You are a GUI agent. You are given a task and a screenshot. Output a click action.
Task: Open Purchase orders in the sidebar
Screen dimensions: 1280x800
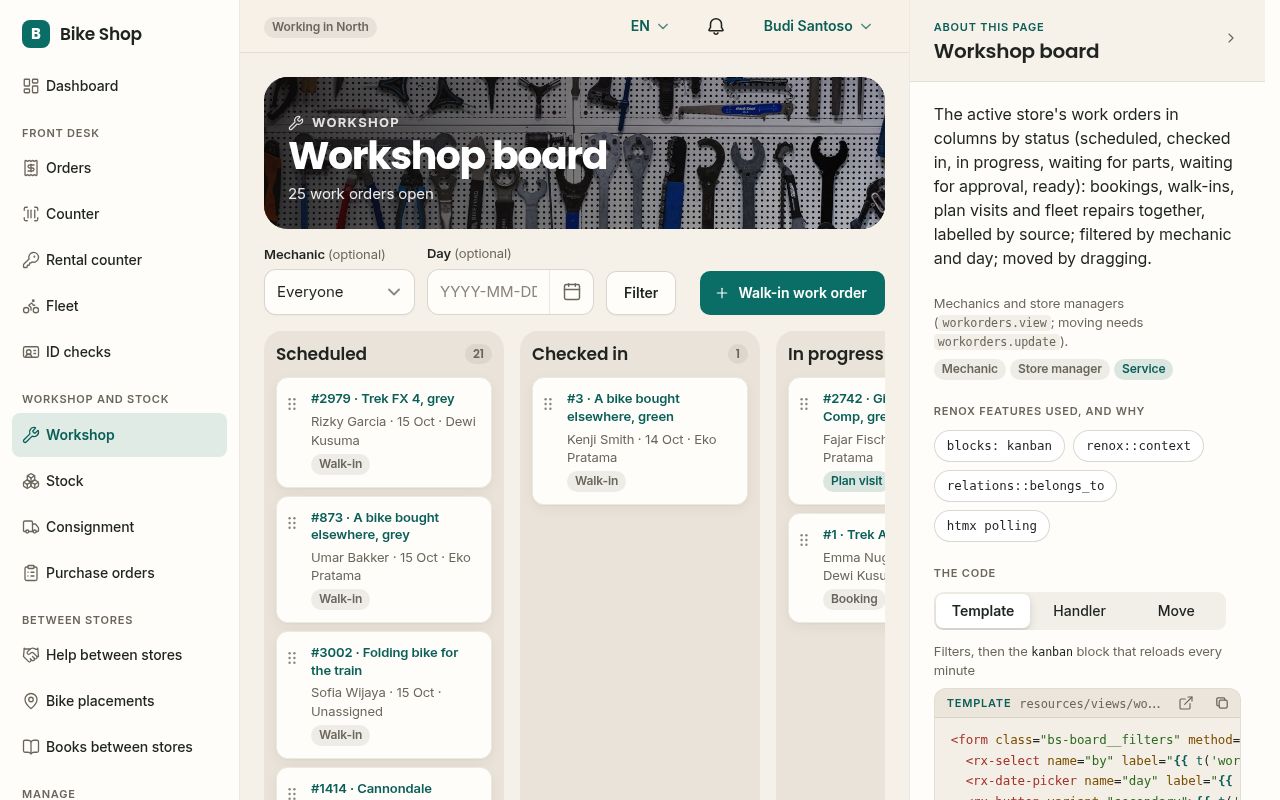(x=119, y=573)
